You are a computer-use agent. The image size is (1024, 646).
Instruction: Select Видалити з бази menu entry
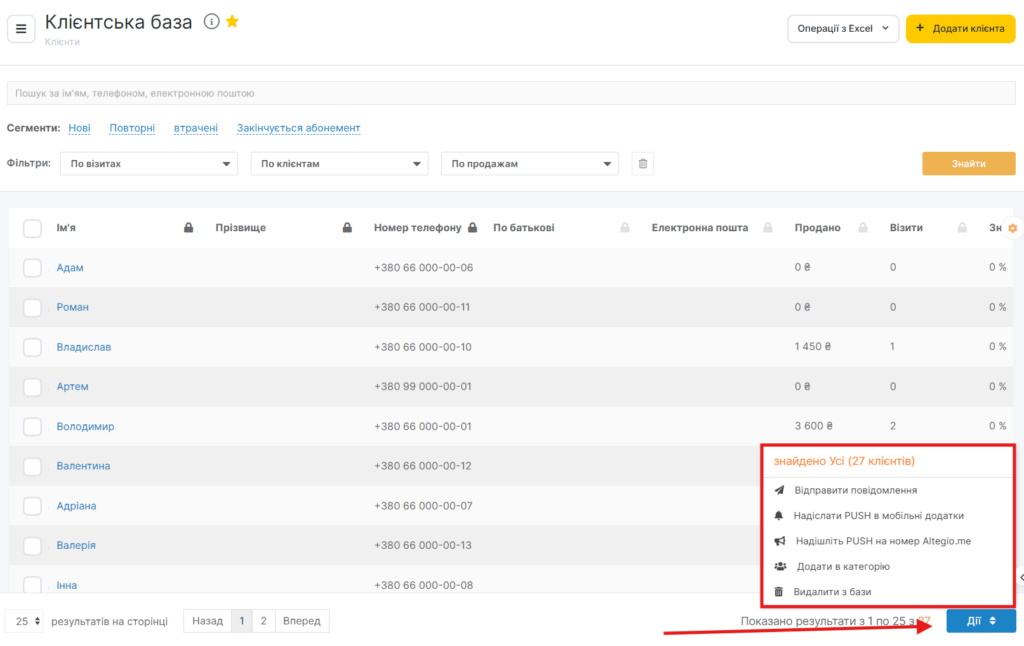(x=832, y=591)
